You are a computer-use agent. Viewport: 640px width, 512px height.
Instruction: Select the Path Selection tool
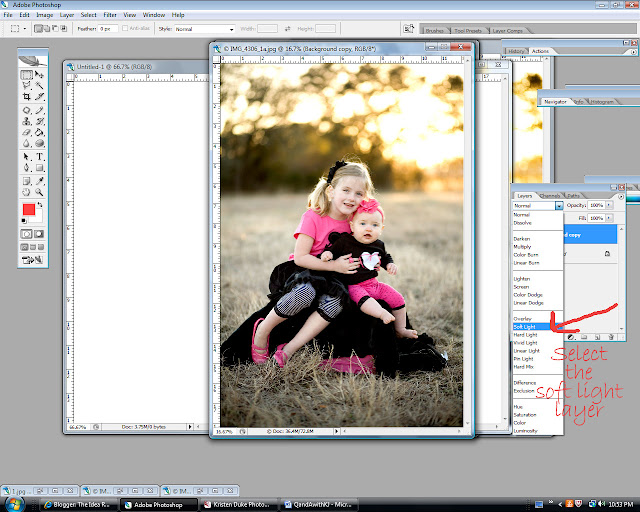27,156
